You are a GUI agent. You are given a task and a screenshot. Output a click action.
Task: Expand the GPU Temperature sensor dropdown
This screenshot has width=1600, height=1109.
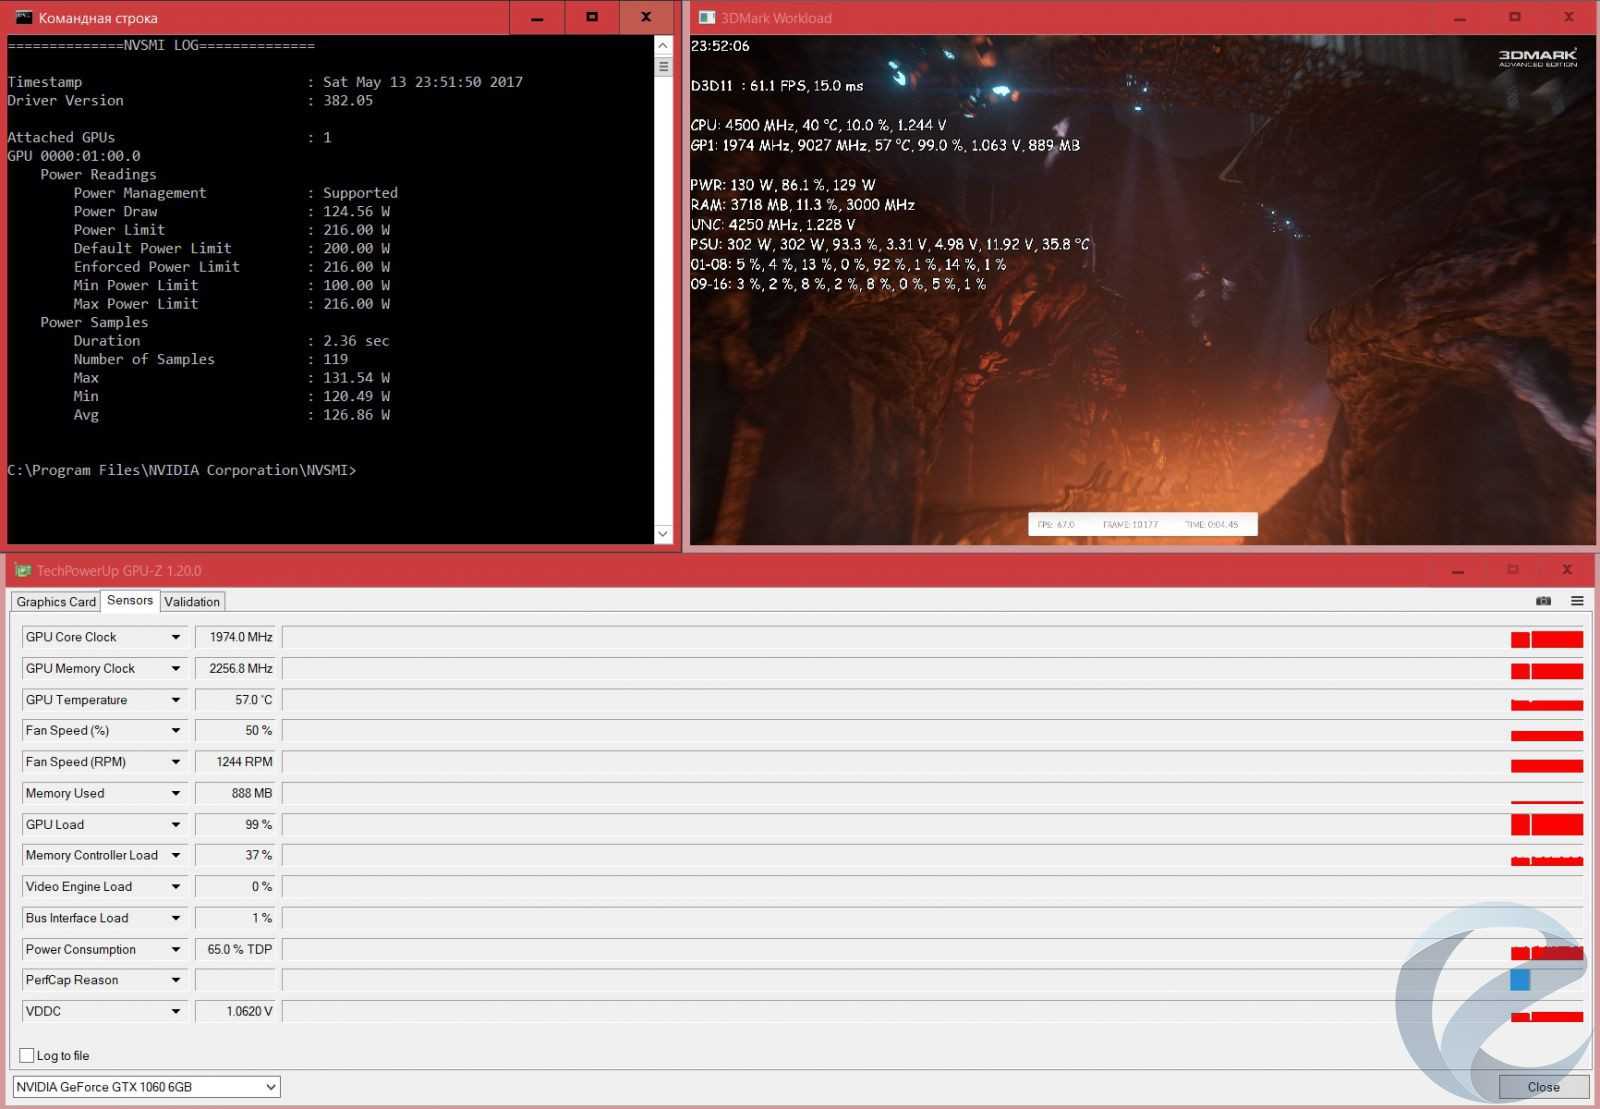tap(175, 700)
